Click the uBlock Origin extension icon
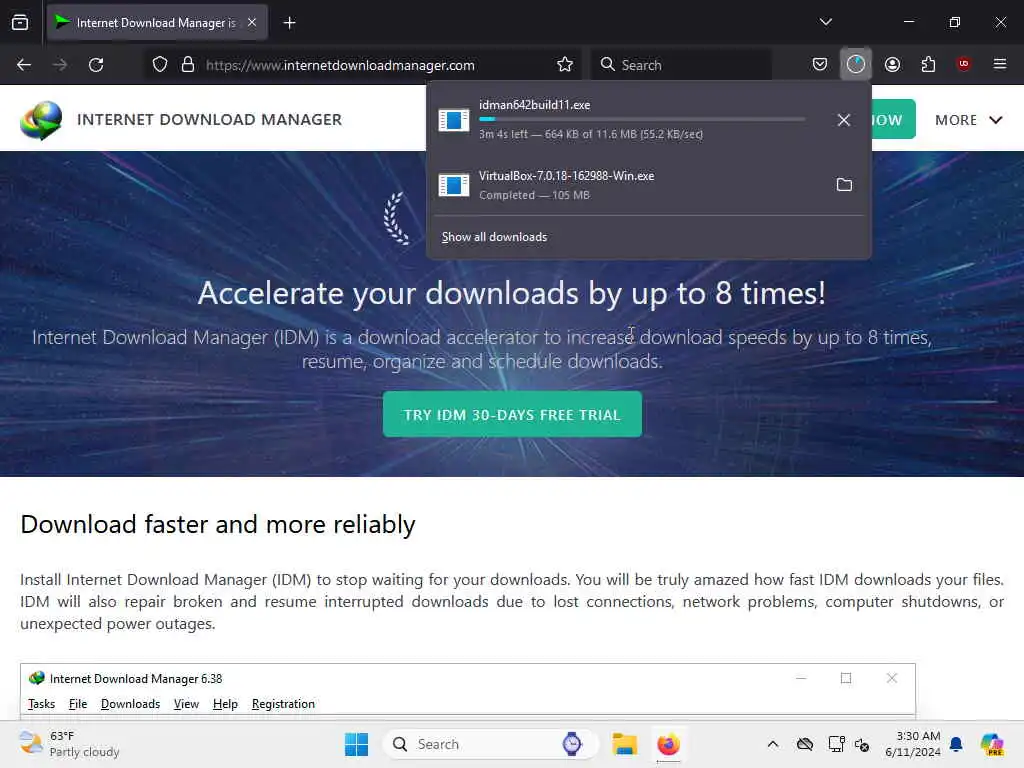This screenshot has width=1024, height=768. 963,64
